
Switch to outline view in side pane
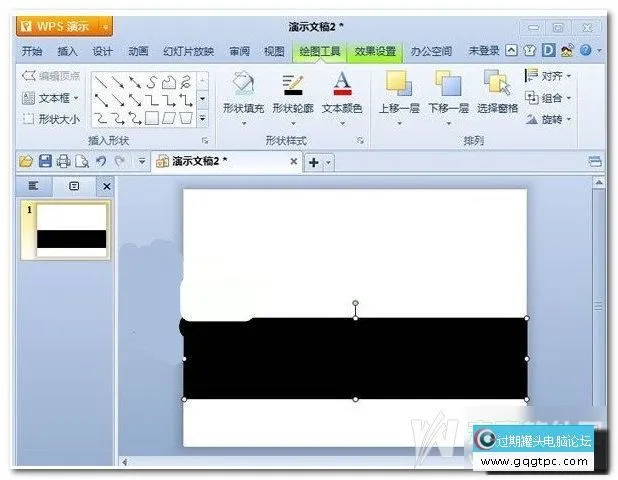[x=34, y=186]
